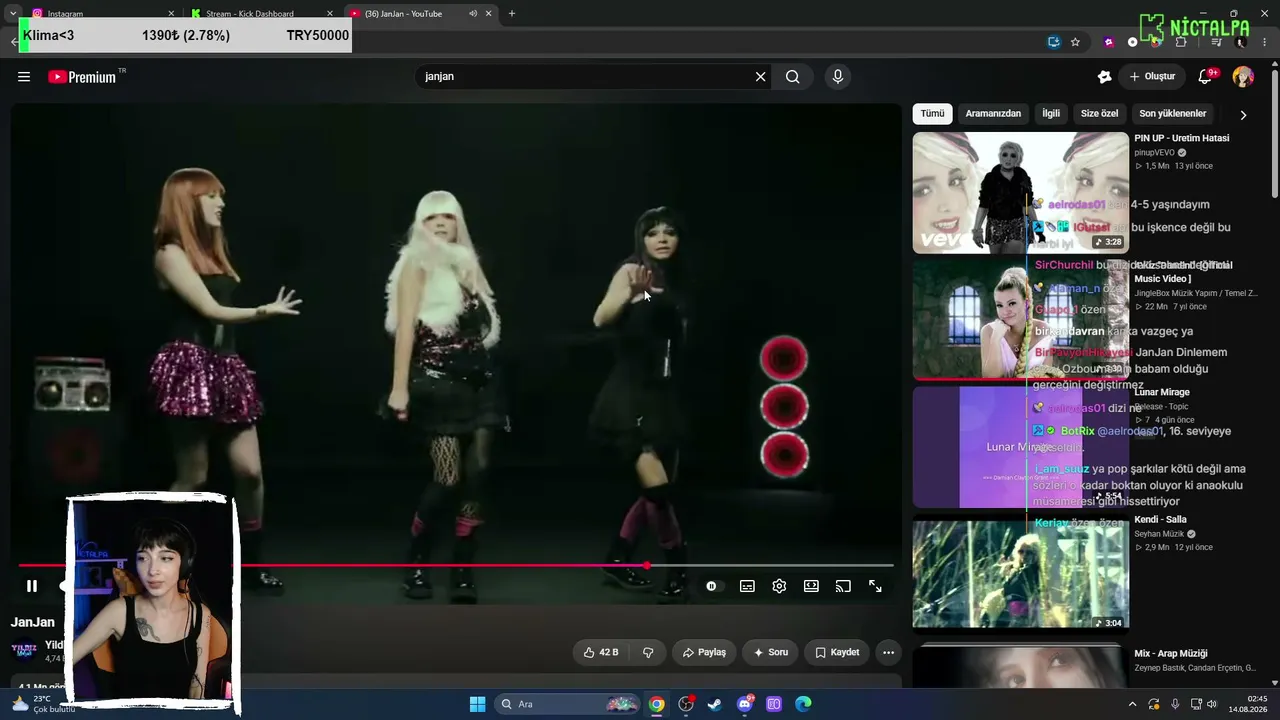Image resolution: width=1280 pixels, height=720 pixels.
Task: Open the 'Mix - Arap Müziği' title link
Action: (x=1171, y=654)
